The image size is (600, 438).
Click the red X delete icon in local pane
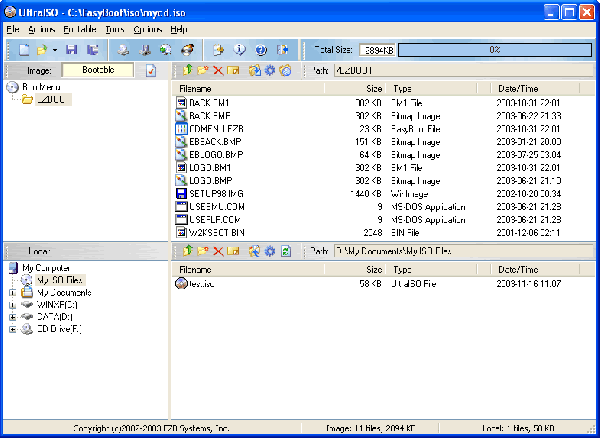(217, 251)
